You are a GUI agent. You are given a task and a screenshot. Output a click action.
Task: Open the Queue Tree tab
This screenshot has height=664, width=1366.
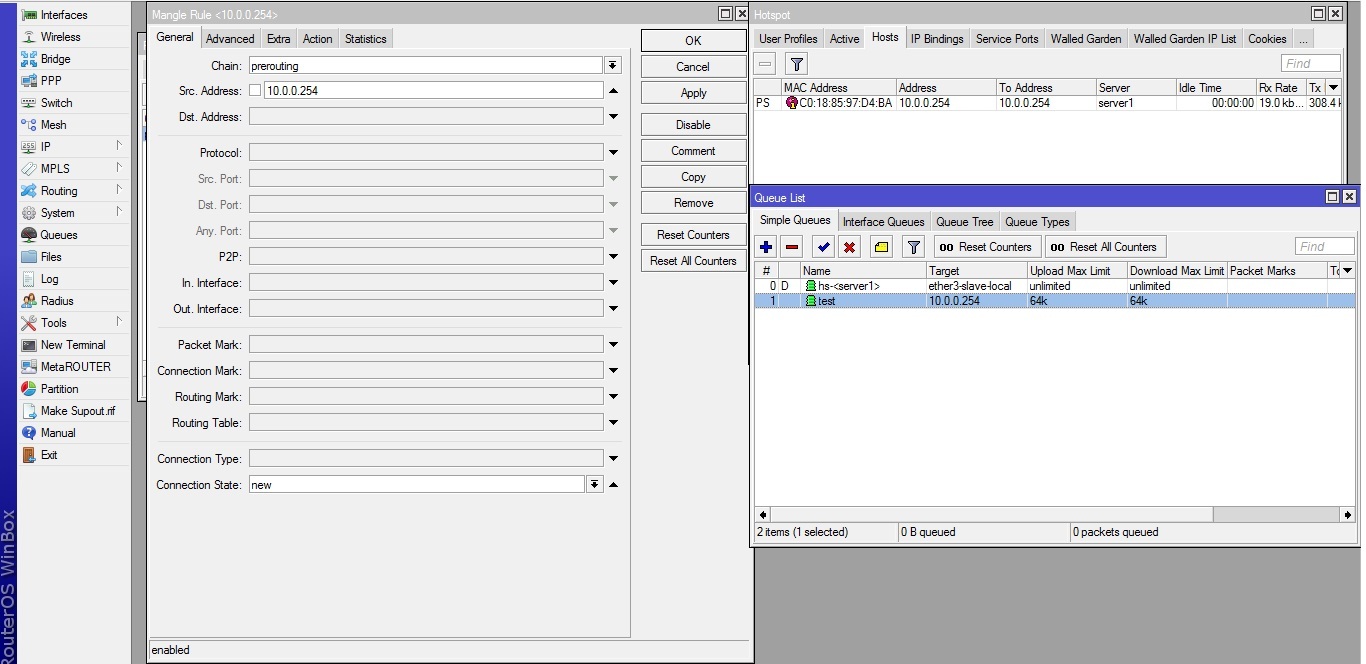click(x=965, y=222)
